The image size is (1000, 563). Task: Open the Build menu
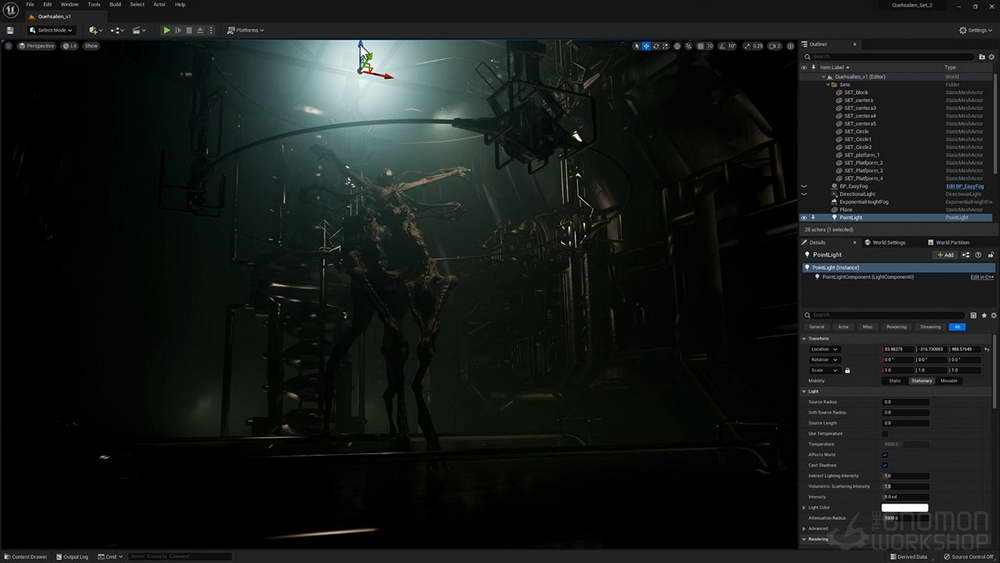115,4
